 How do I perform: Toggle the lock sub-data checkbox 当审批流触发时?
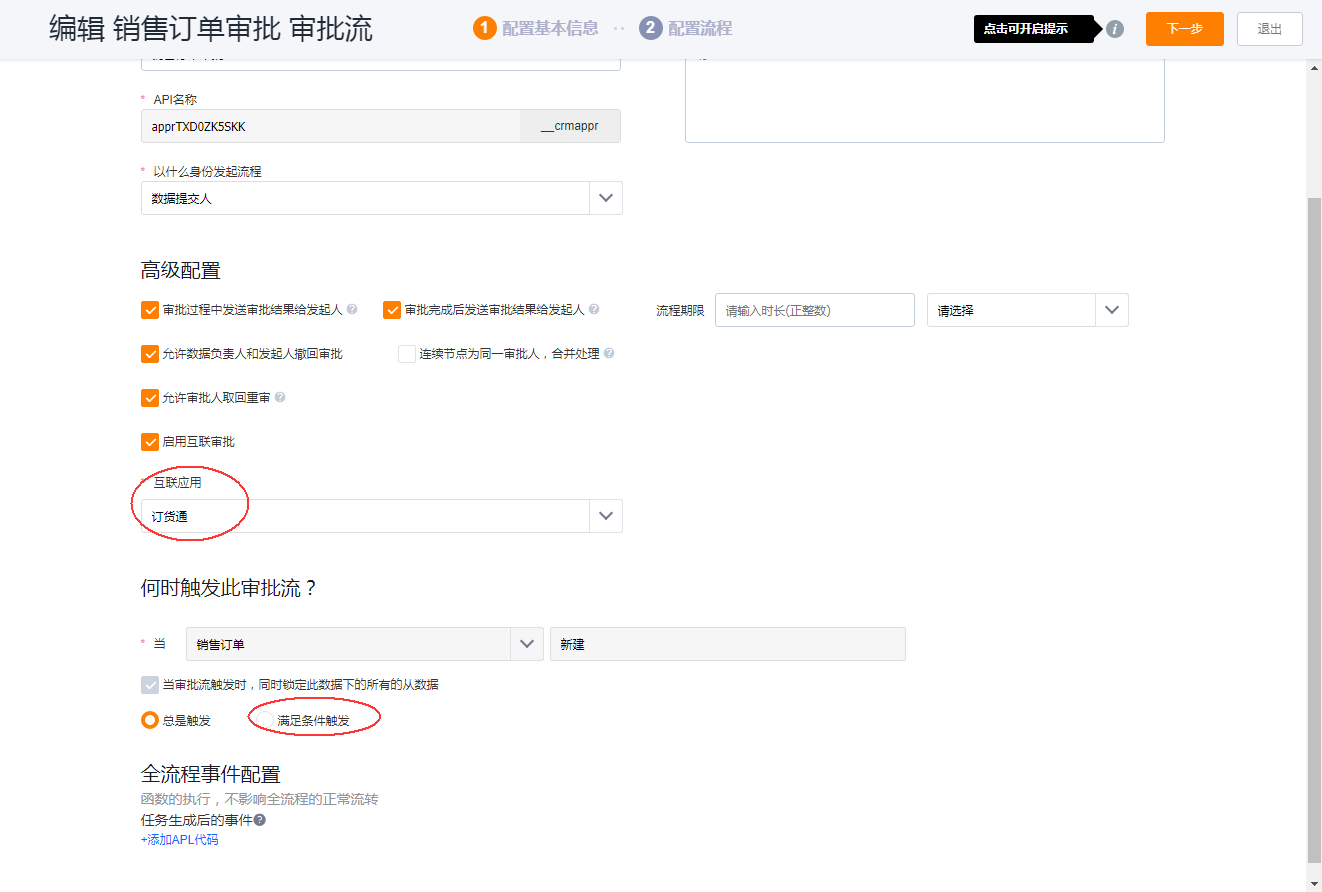click(150, 685)
